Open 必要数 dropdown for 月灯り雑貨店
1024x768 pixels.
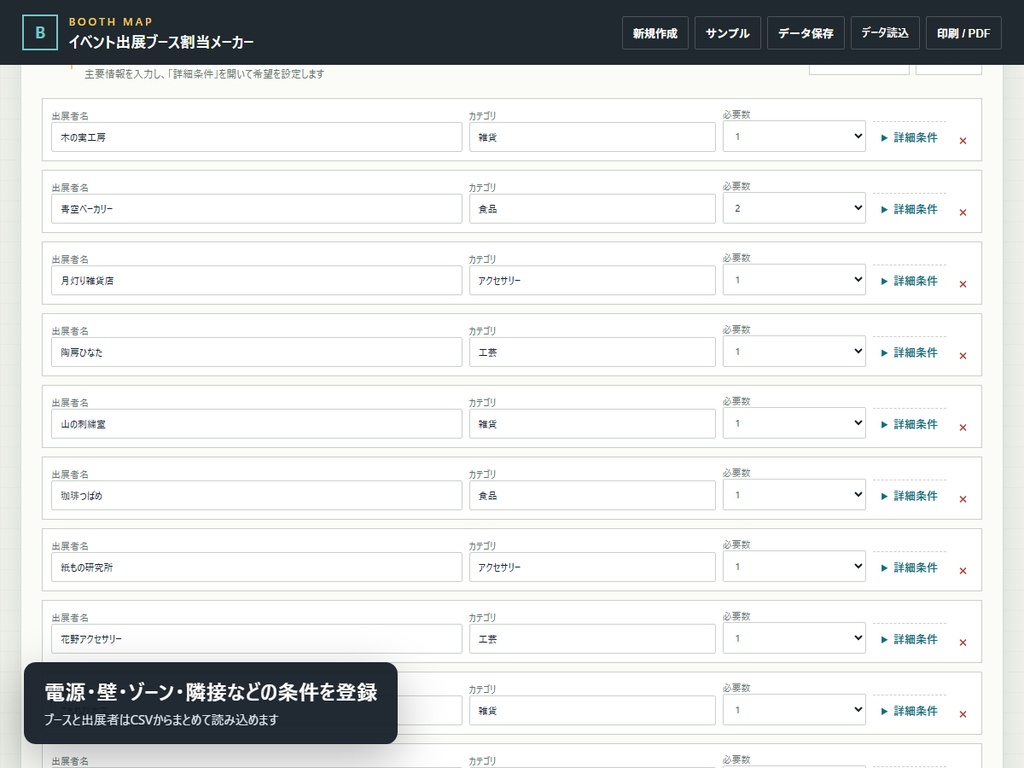[794, 280]
